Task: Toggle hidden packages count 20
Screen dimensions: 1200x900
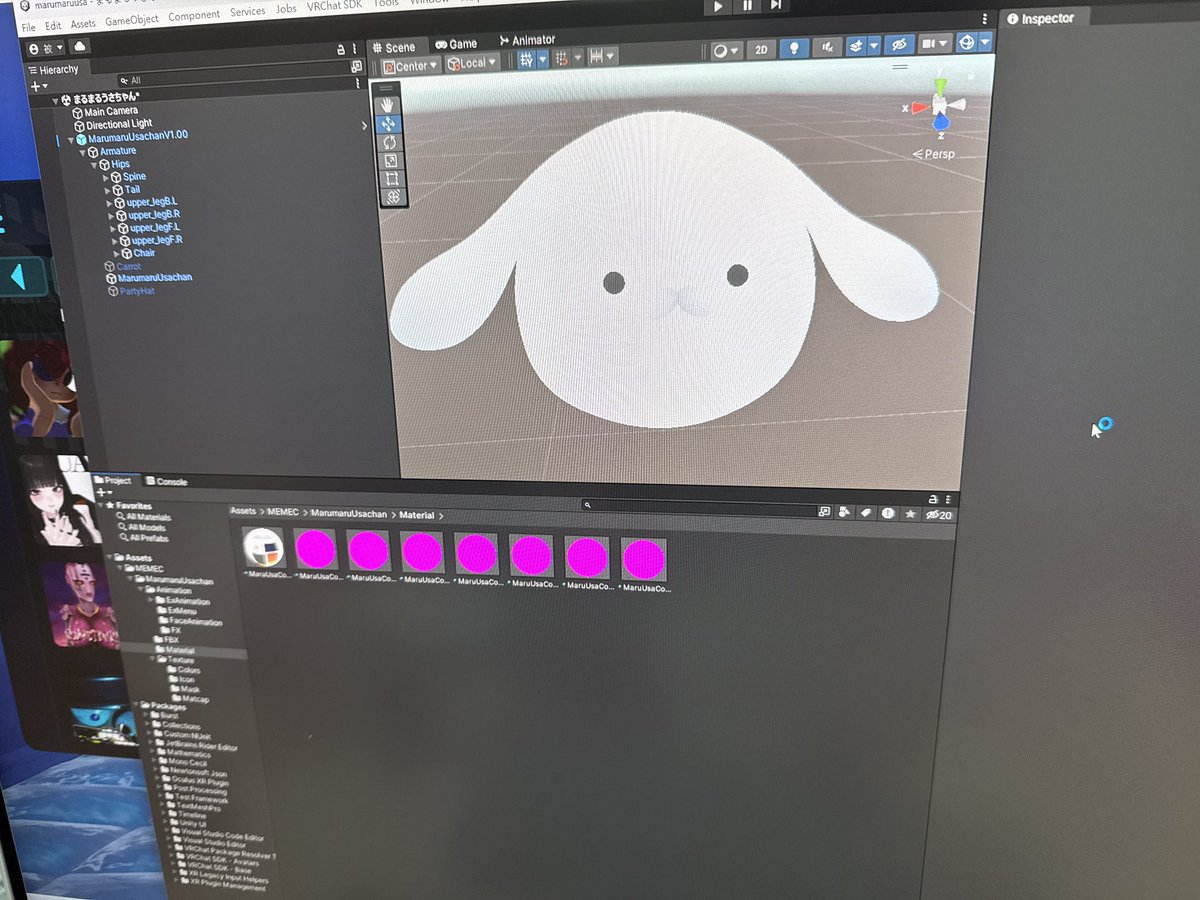Action: tap(939, 514)
